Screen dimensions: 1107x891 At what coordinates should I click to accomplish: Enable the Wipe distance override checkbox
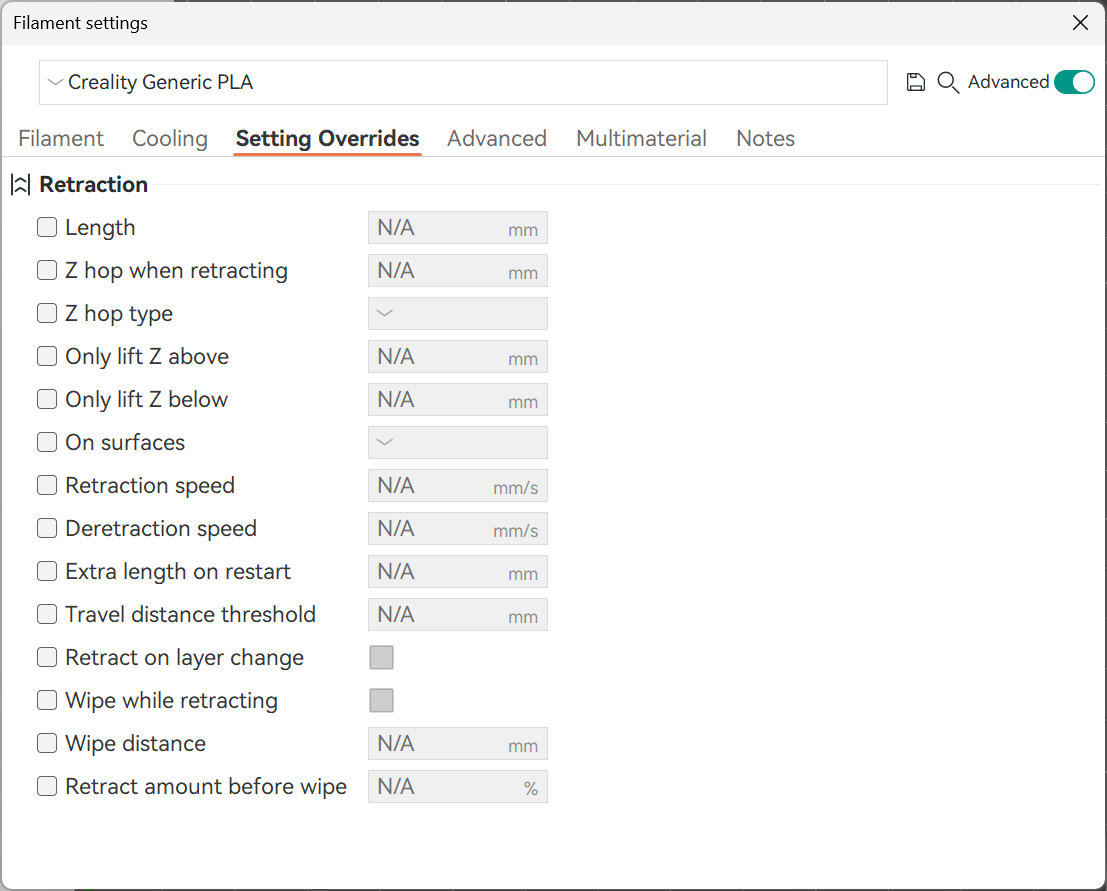(47, 744)
